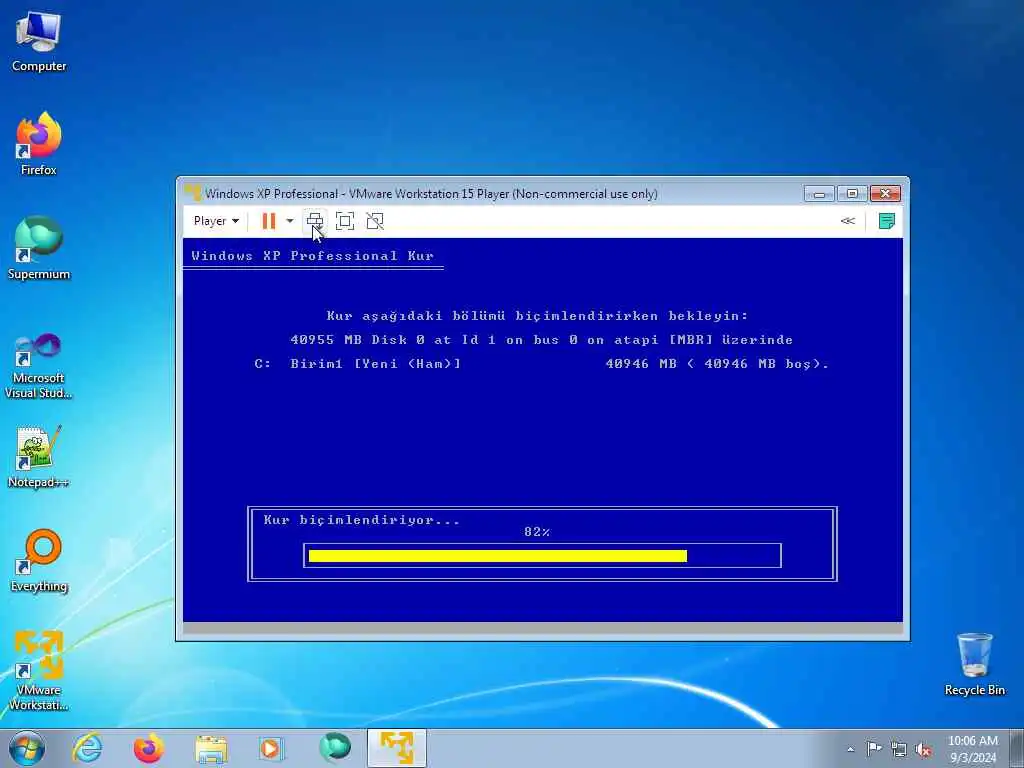Switch to VMware Player taskbar button

pyautogui.click(x=396, y=748)
